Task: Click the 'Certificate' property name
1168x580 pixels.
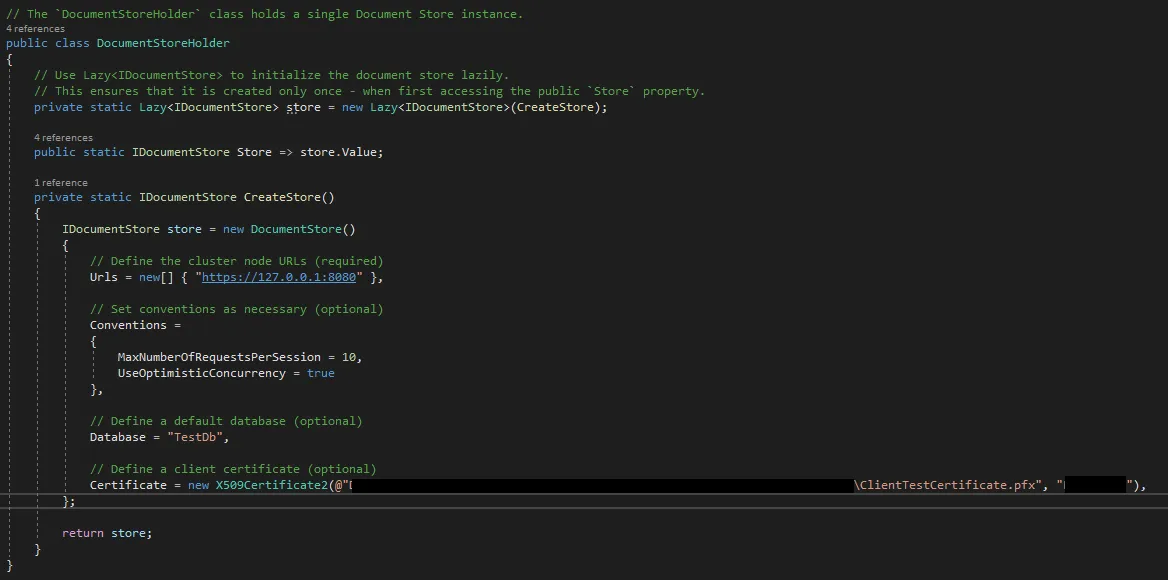Action: click(x=128, y=485)
